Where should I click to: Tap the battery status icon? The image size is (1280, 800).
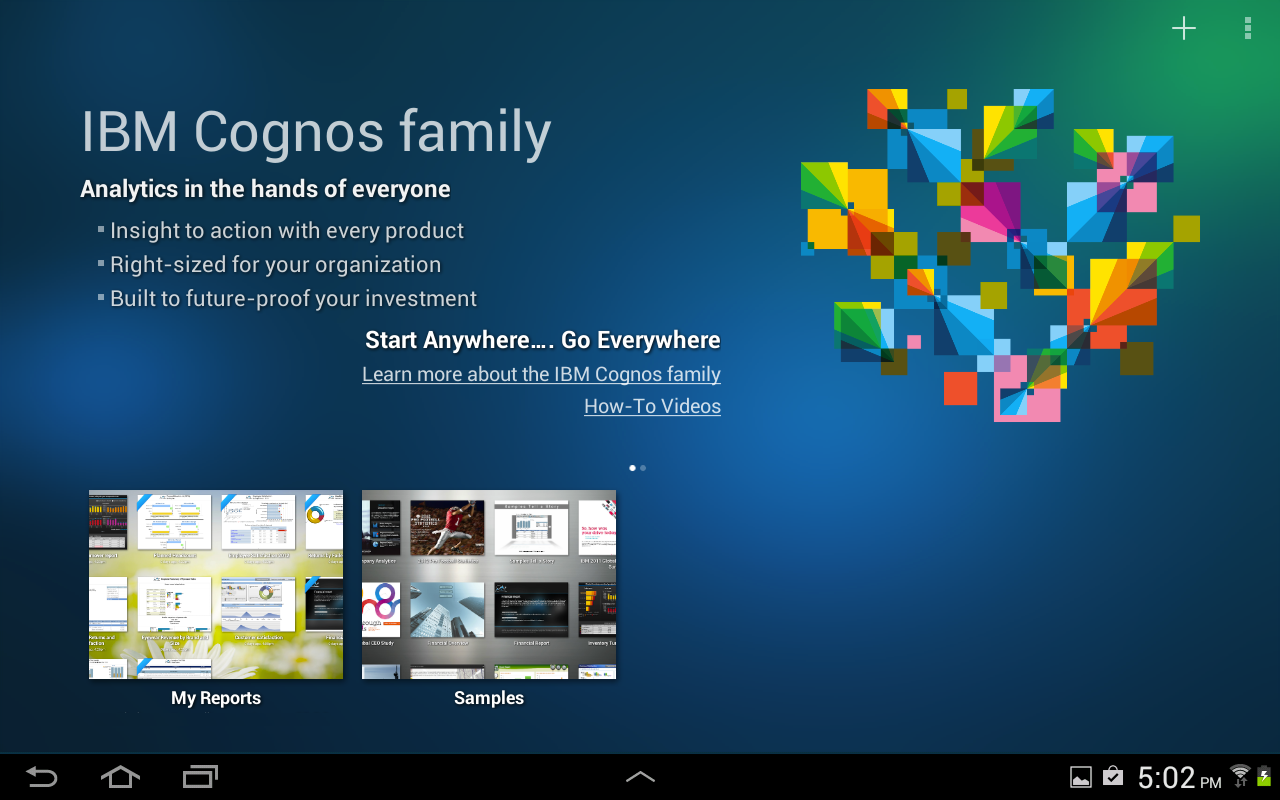pyautogui.click(x=1264, y=775)
